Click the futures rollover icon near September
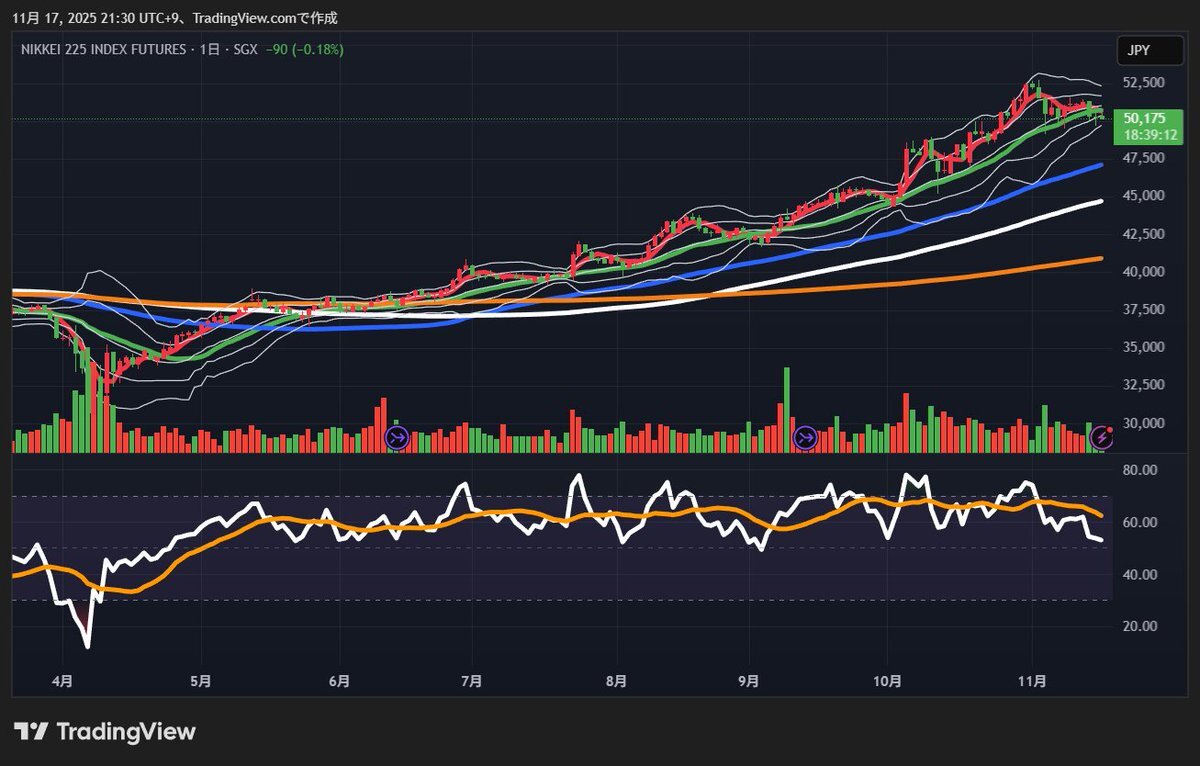1200x766 pixels. pos(805,437)
